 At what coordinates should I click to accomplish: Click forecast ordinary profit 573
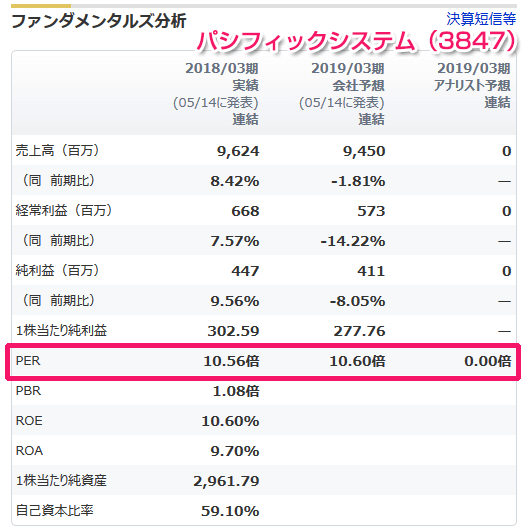coord(371,211)
